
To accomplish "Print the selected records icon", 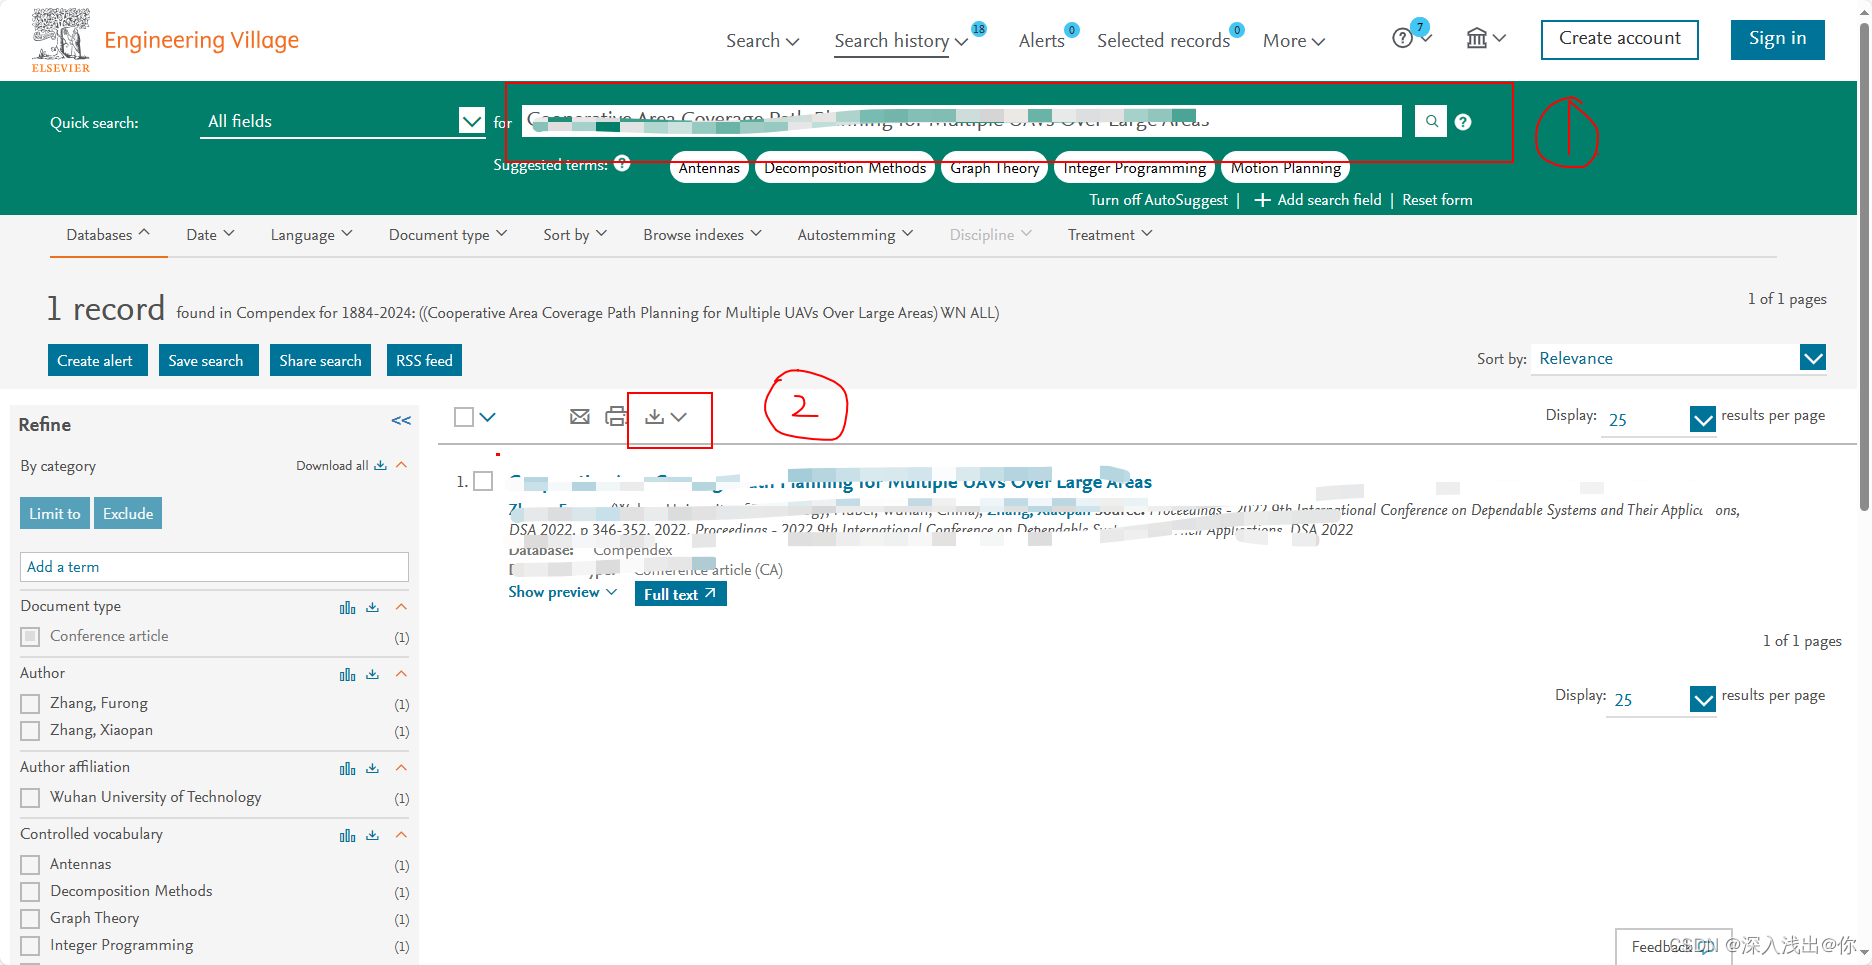I will (x=616, y=417).
